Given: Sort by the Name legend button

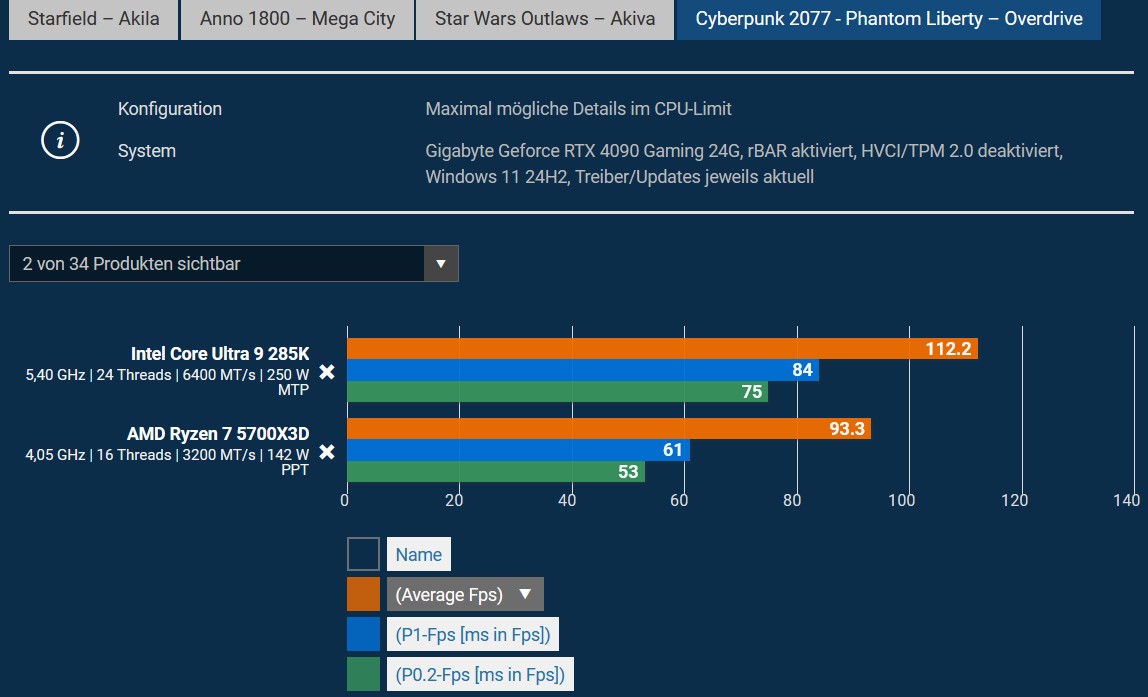Looking at the screenshot, I should (x=419, y=554).
